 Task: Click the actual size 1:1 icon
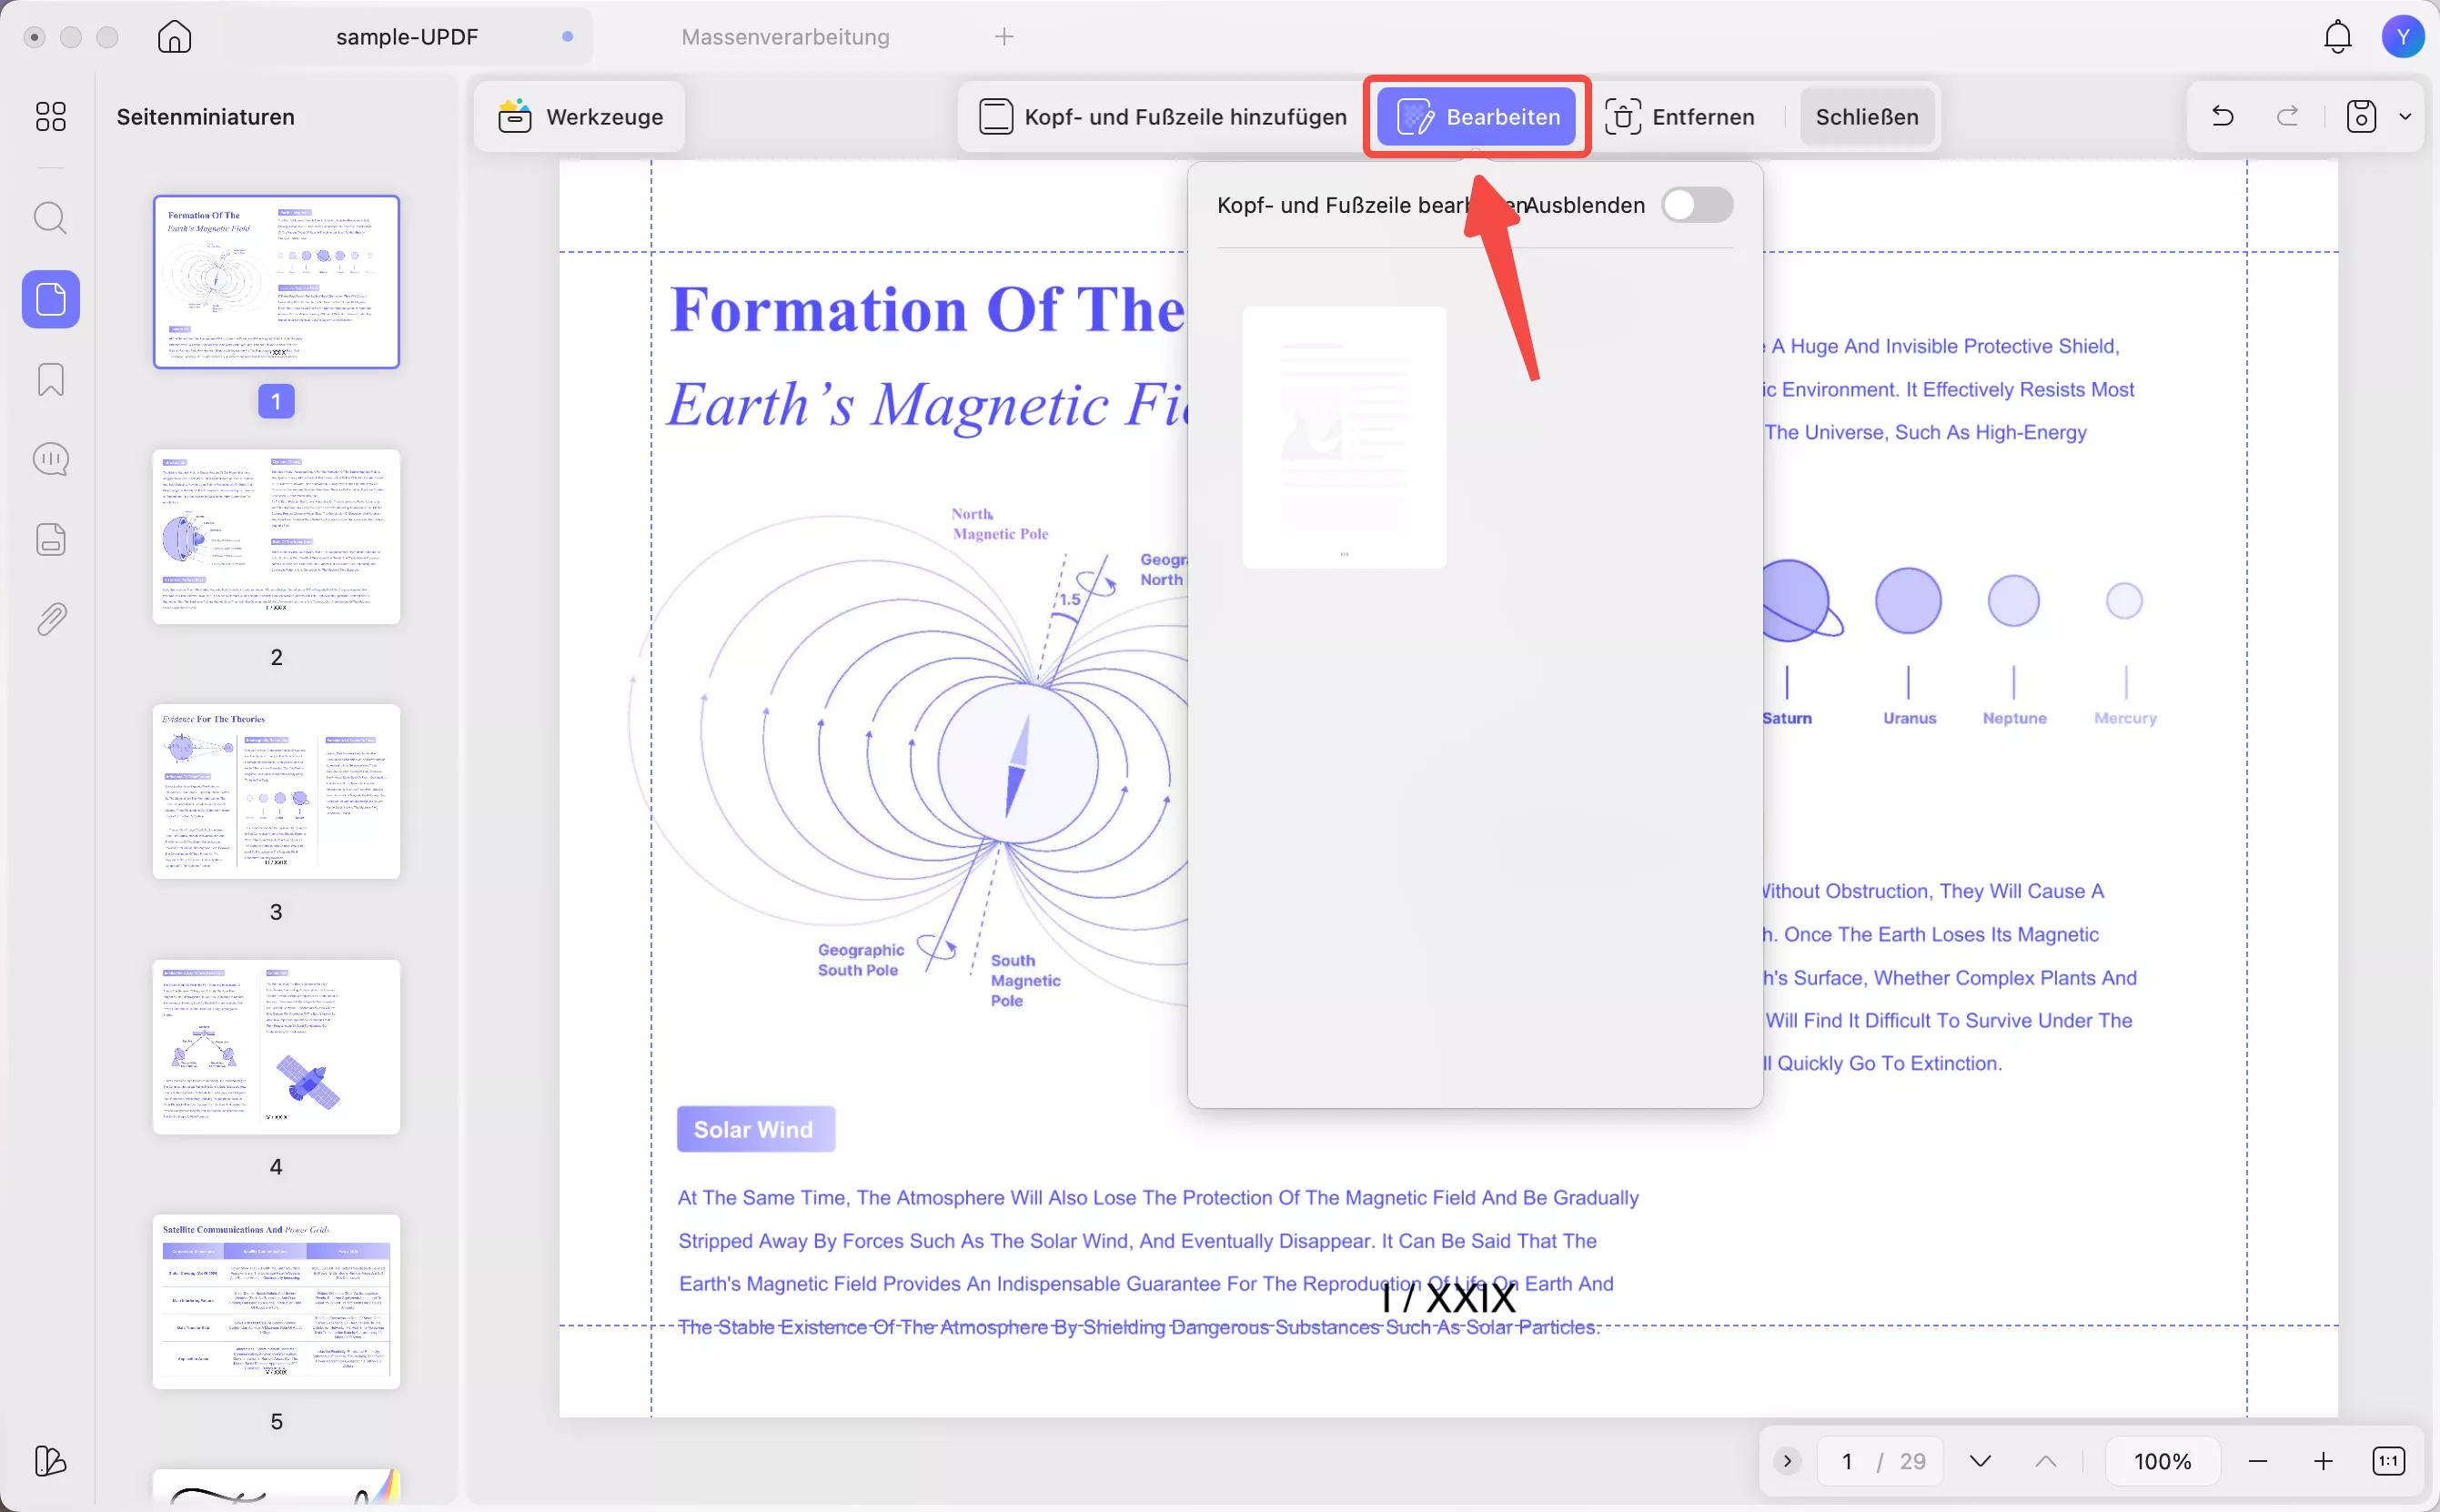tap(2388, 1461)
